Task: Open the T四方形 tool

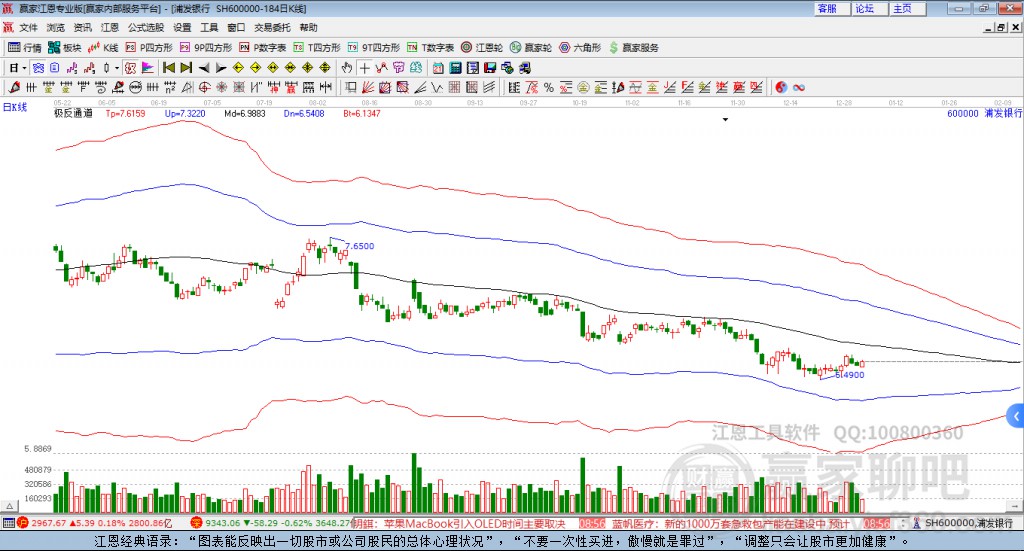Action: coord(317,48)
